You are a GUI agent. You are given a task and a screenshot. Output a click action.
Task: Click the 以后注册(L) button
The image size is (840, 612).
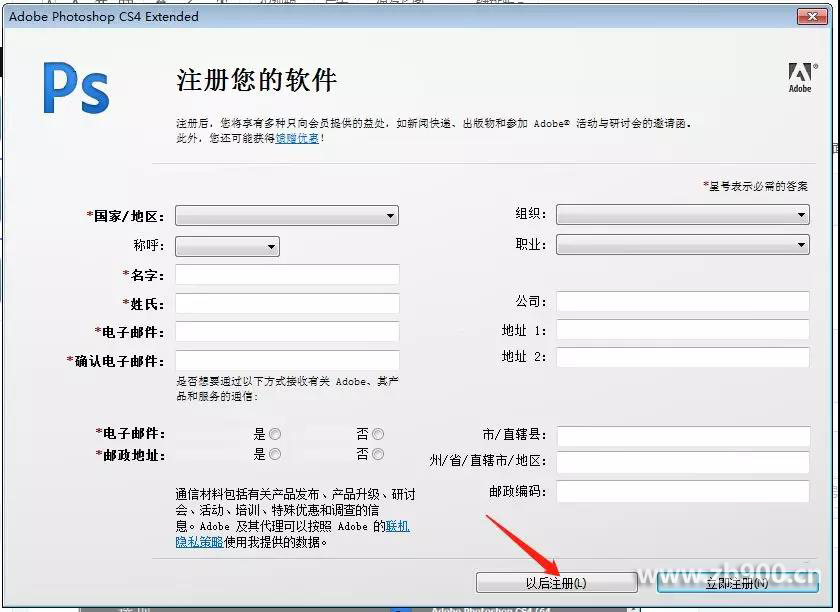pyautogui.click(x=556, y=583)
